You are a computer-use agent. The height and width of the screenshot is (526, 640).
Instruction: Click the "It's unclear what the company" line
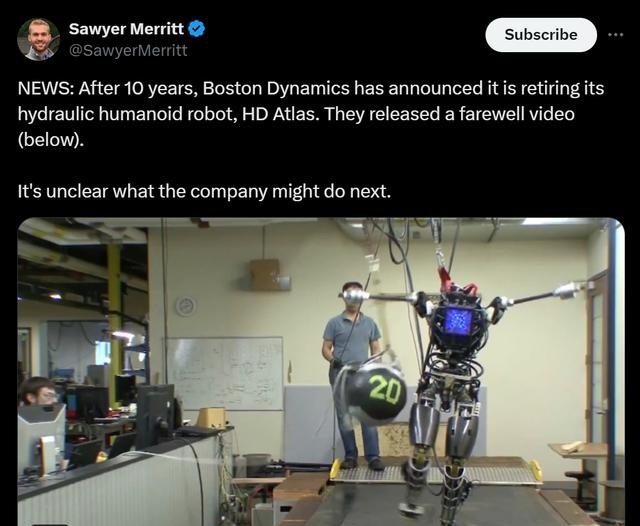(x=204, y=191)
